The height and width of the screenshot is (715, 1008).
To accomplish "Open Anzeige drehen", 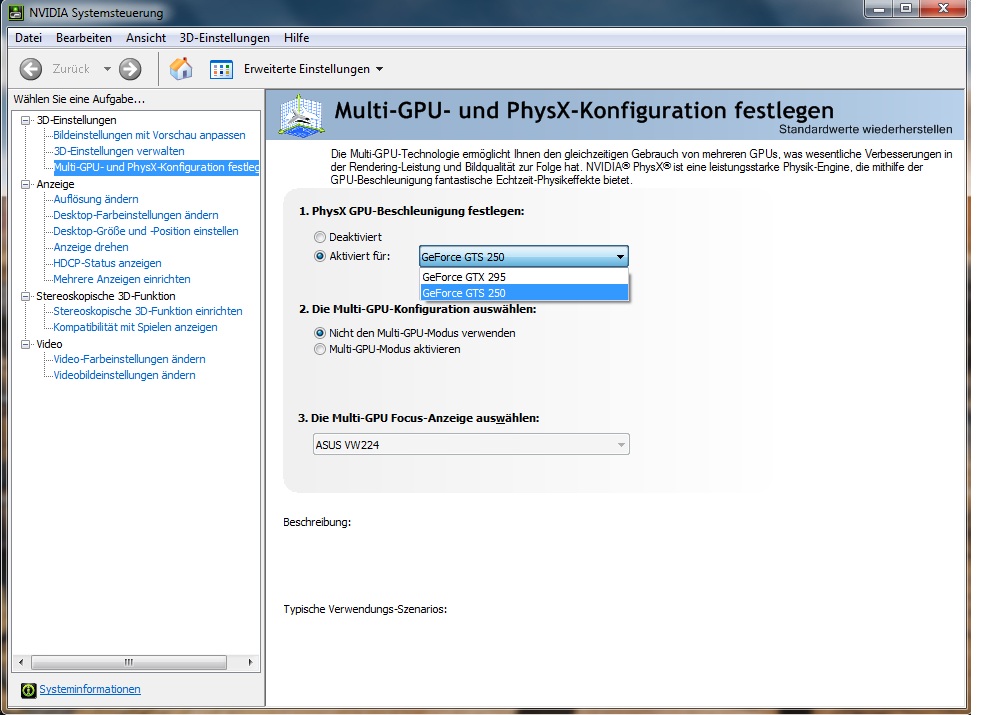I will click(x=91, y=248).
